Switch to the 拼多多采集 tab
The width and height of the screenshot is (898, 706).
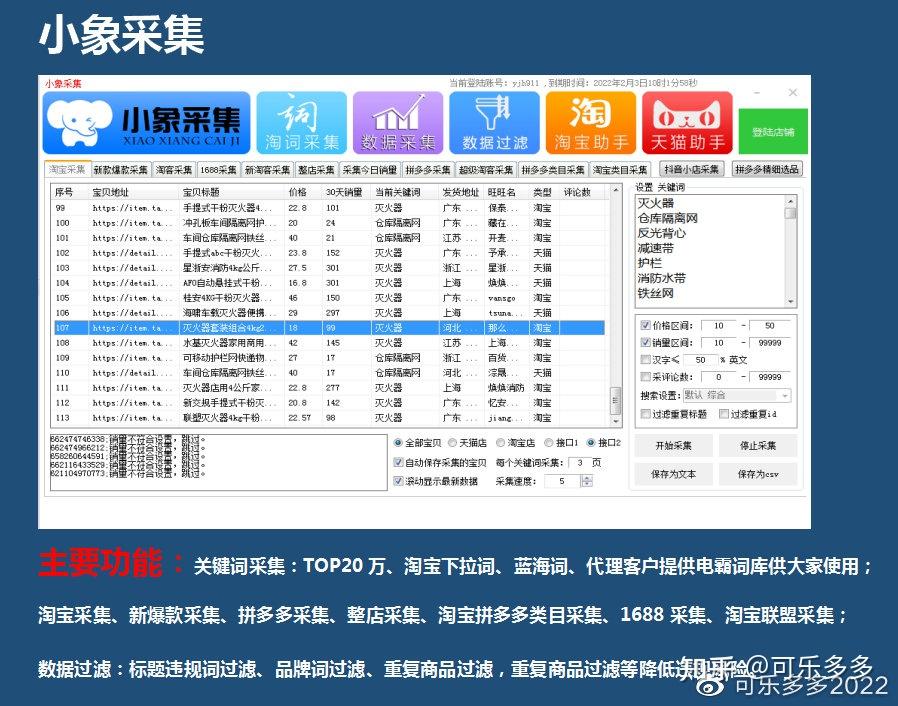tap(428, 170)
